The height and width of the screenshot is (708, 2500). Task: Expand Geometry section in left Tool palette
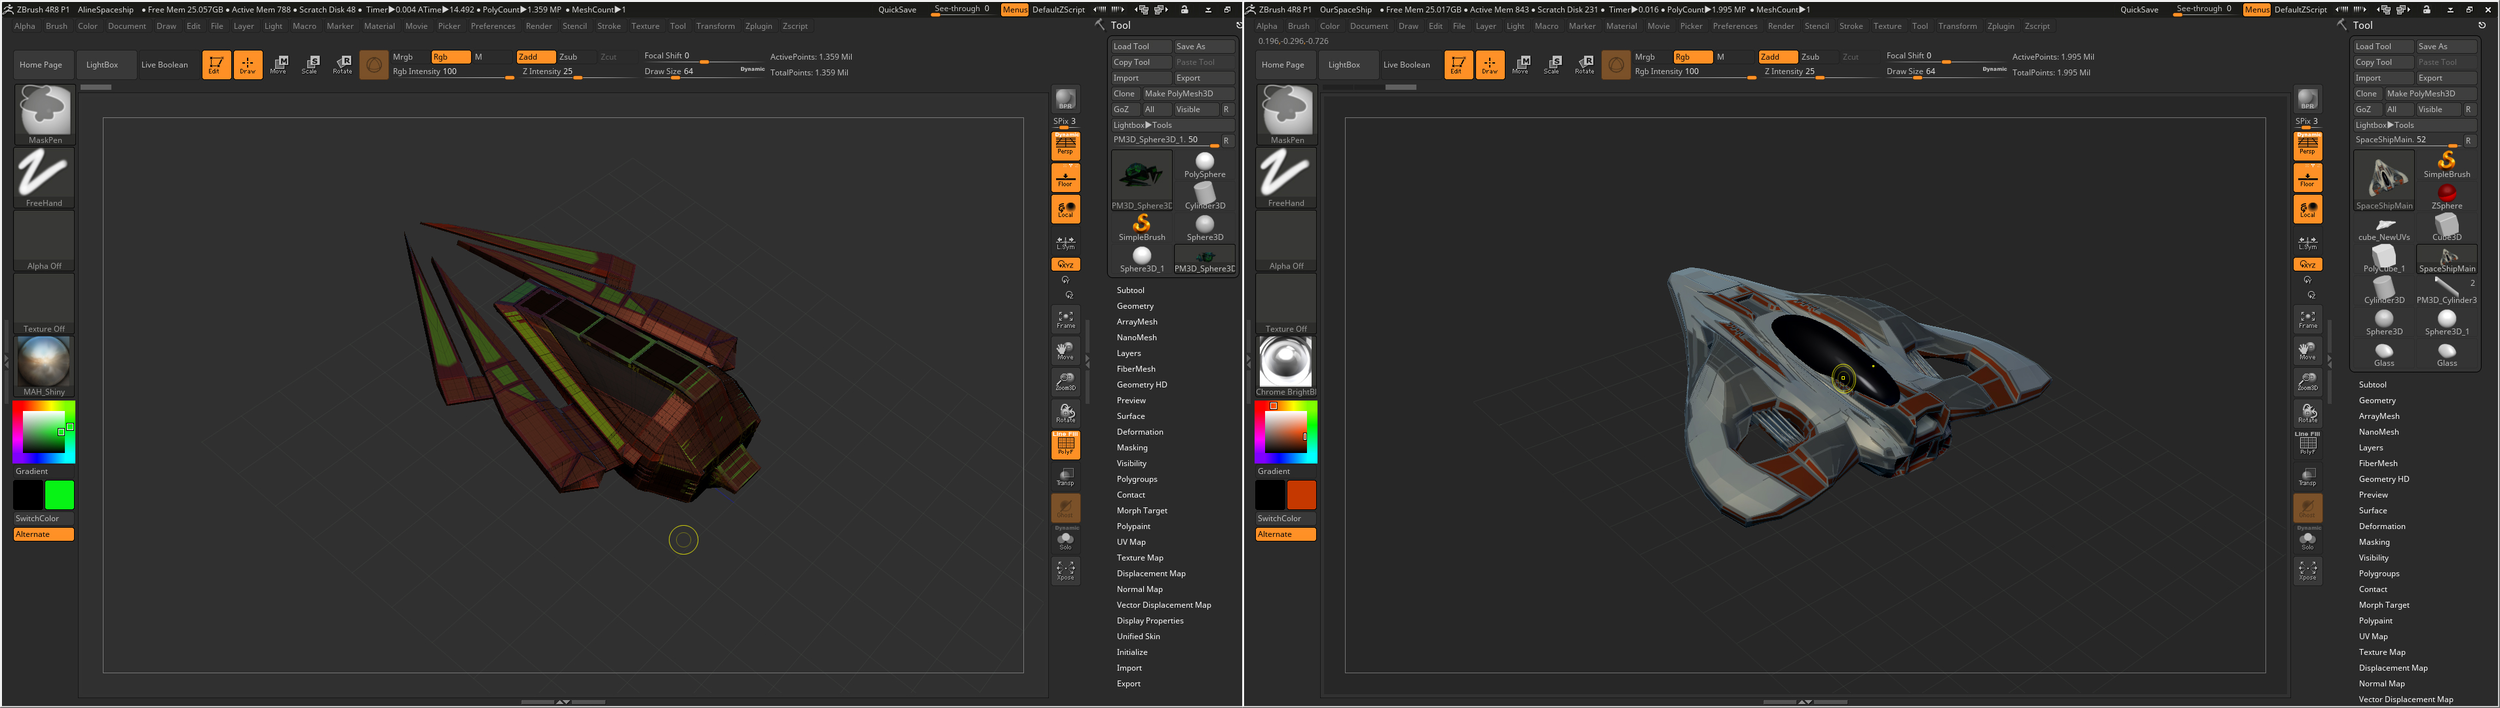coord(1135,306)
